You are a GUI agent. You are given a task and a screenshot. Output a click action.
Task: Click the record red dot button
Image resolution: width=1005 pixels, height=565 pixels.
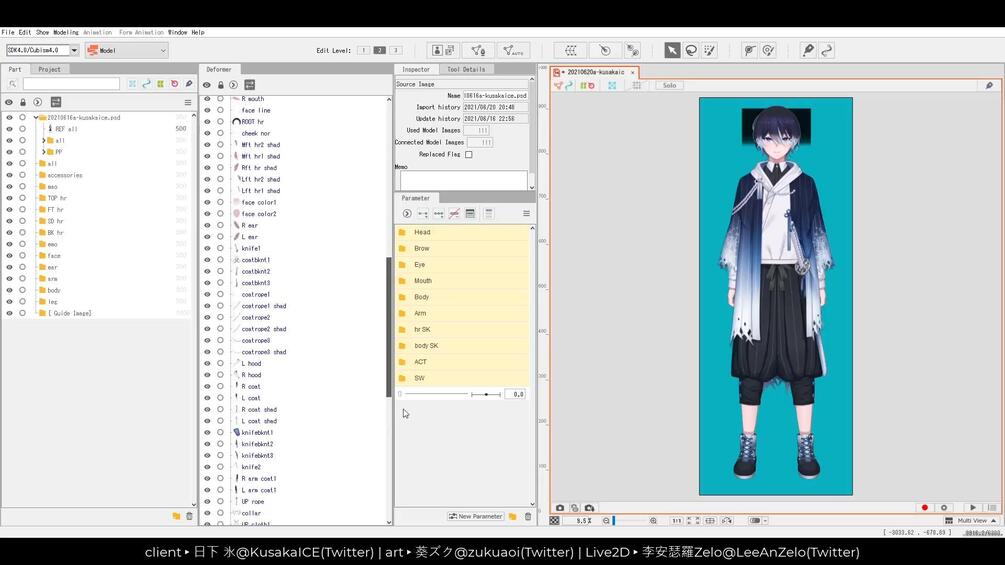(x=924, y=507)
